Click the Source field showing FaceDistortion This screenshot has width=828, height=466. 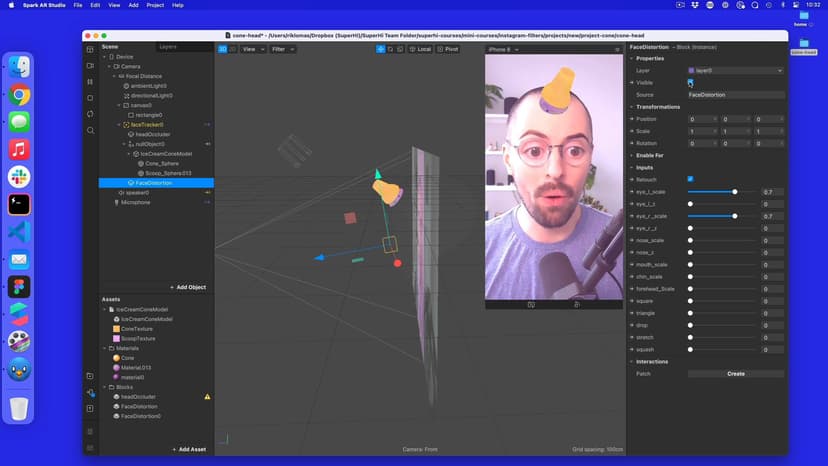pos(736,95)
